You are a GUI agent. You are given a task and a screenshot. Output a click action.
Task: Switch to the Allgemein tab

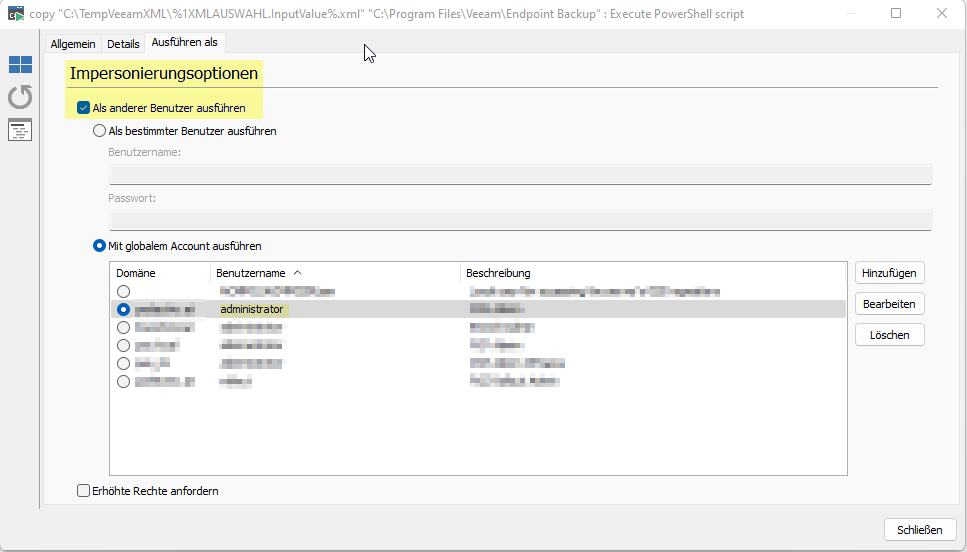(74, 44)
